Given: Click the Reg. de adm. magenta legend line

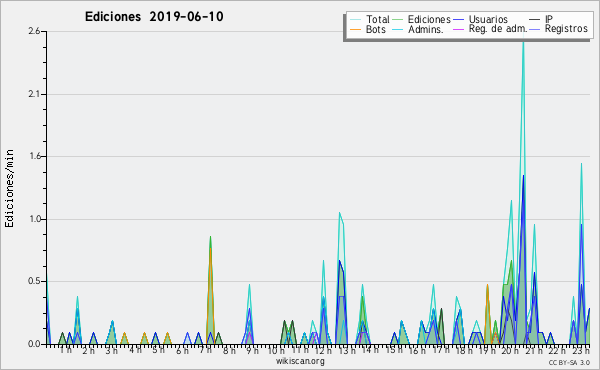Looking at the screenshot, I should (458, 29).
